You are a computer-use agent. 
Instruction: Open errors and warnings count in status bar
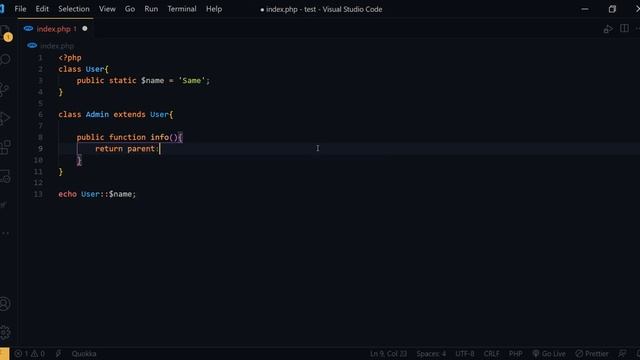tap(29, 354)
